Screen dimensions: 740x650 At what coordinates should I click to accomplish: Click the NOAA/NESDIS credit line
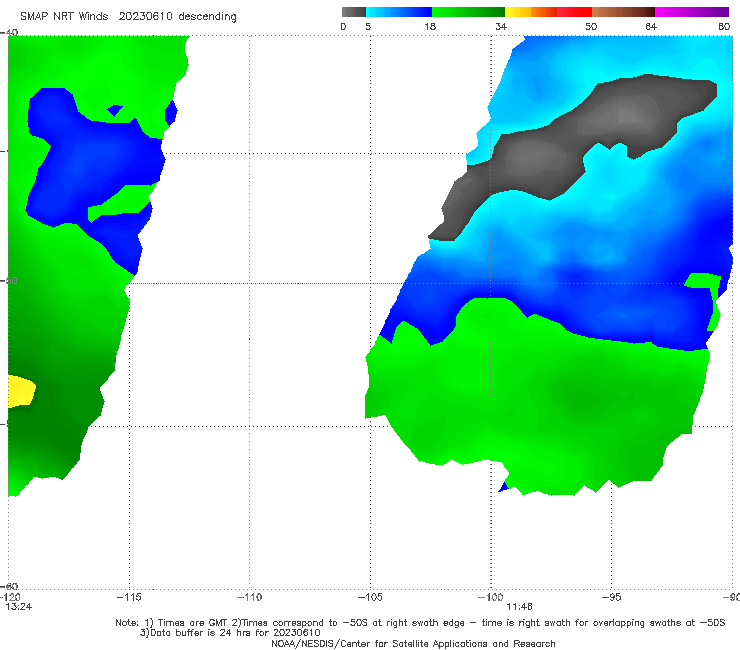click(x=413, y=643)
